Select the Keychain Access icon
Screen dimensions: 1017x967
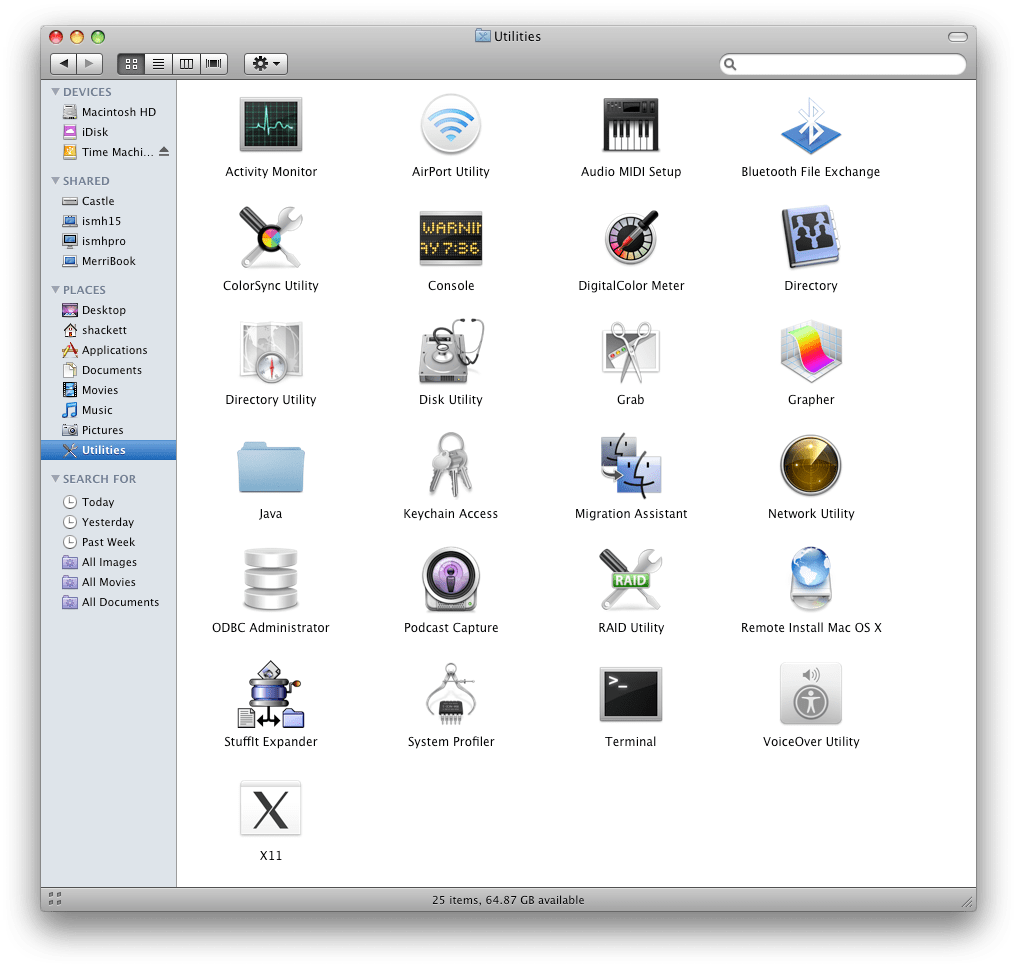pos(451,466)
